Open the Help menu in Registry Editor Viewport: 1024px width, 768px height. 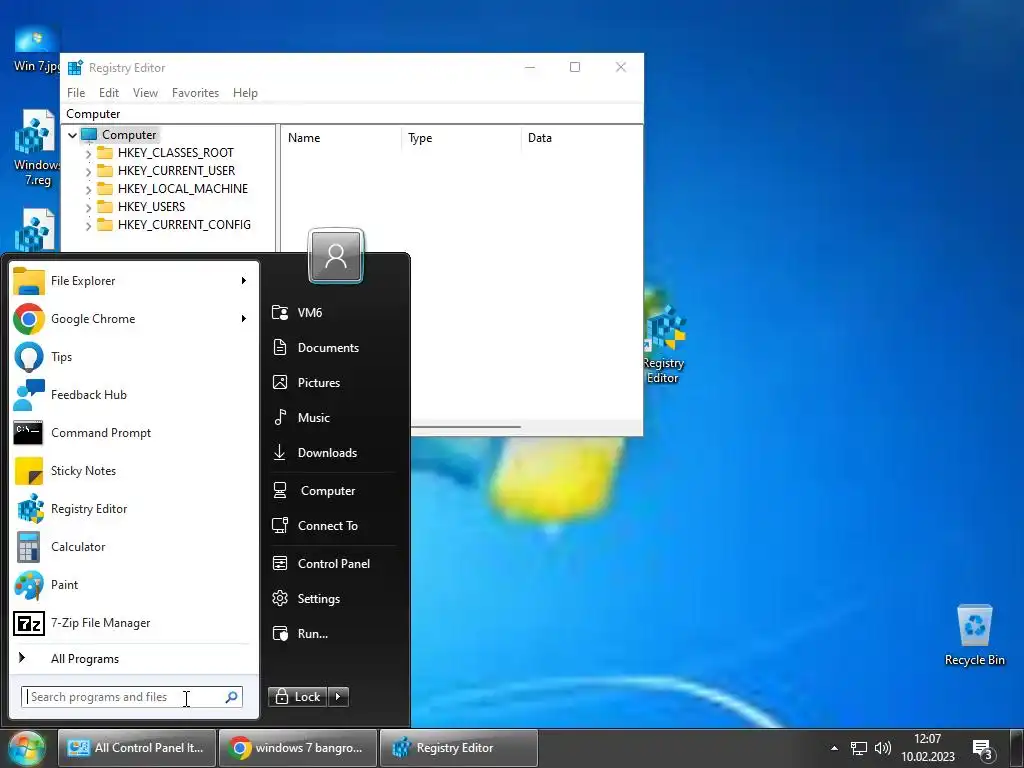tap(245, 93)
